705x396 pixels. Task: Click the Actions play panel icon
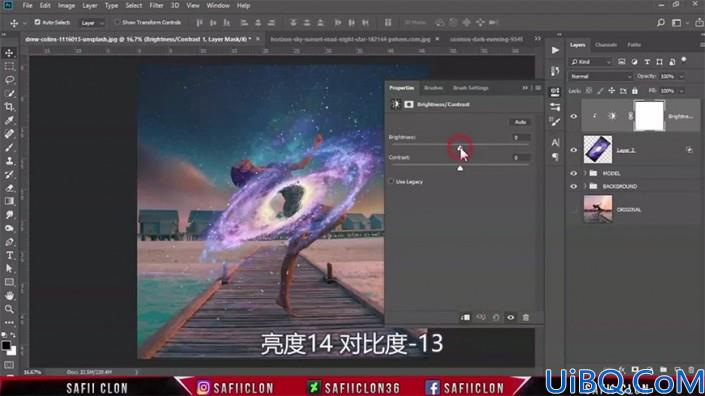[555, 50]
